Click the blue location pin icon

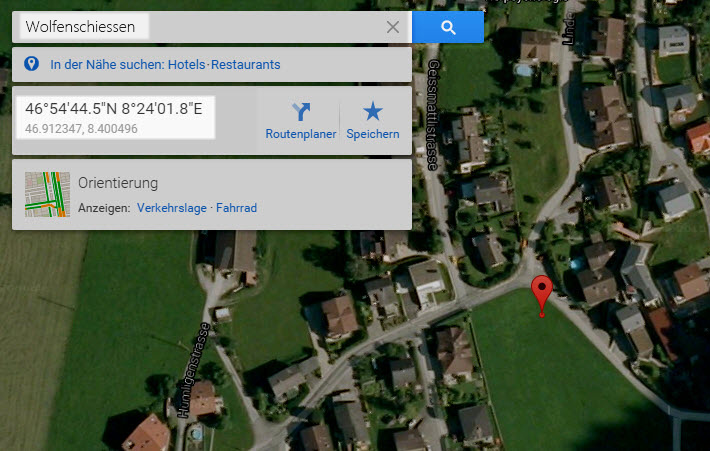31,64
